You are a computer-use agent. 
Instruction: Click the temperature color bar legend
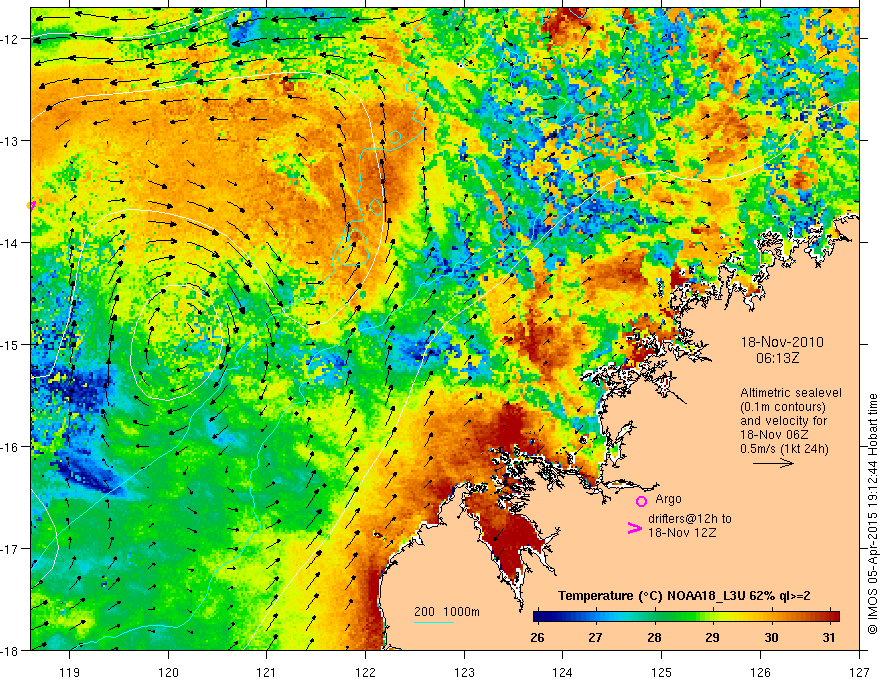tap(686, 617)
